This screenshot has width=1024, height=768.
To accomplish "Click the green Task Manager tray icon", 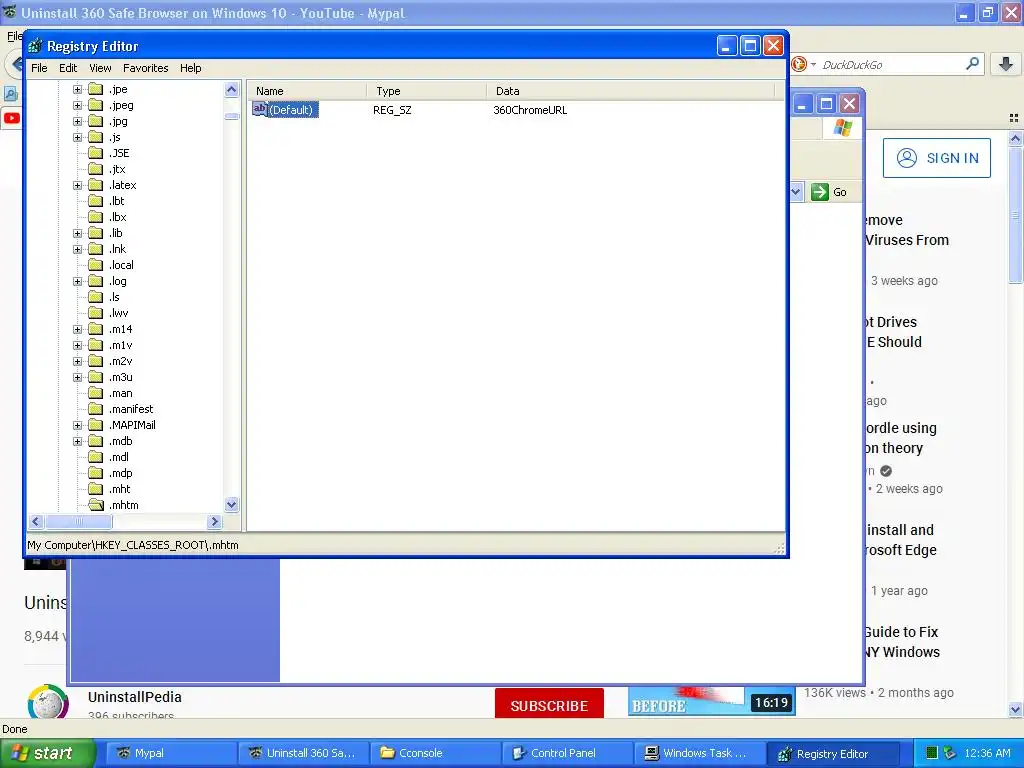I will [931, 753].
